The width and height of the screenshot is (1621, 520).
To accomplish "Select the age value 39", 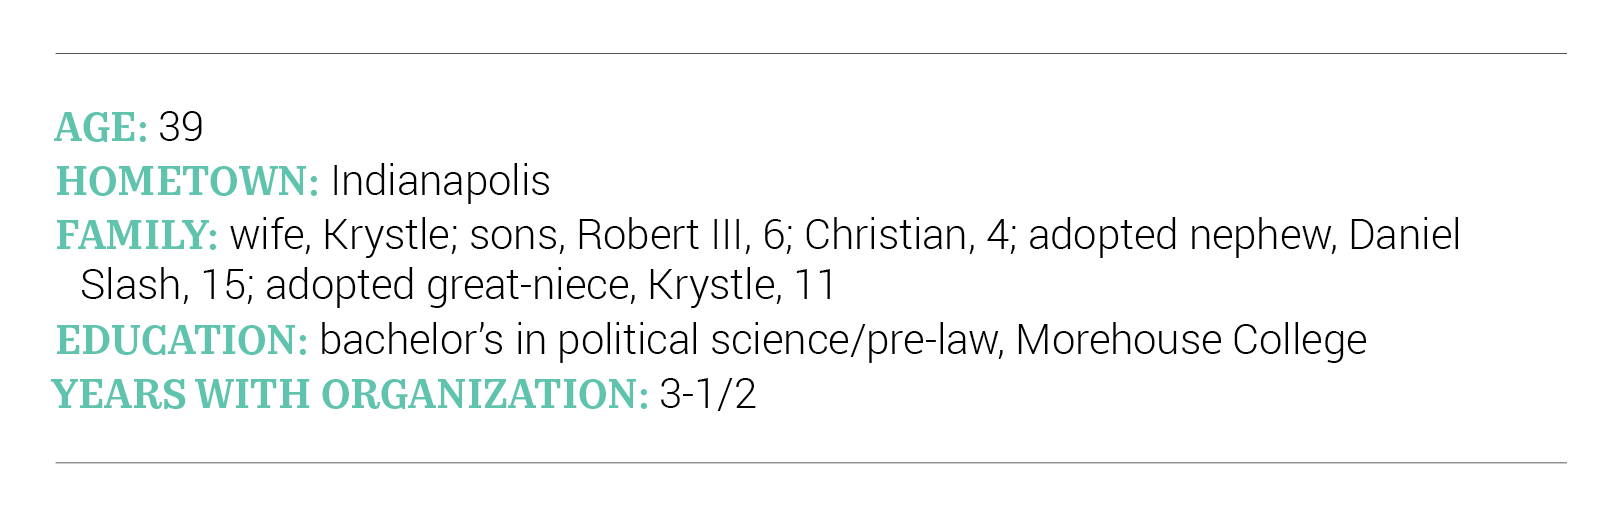I will click(x=181, y=127).
